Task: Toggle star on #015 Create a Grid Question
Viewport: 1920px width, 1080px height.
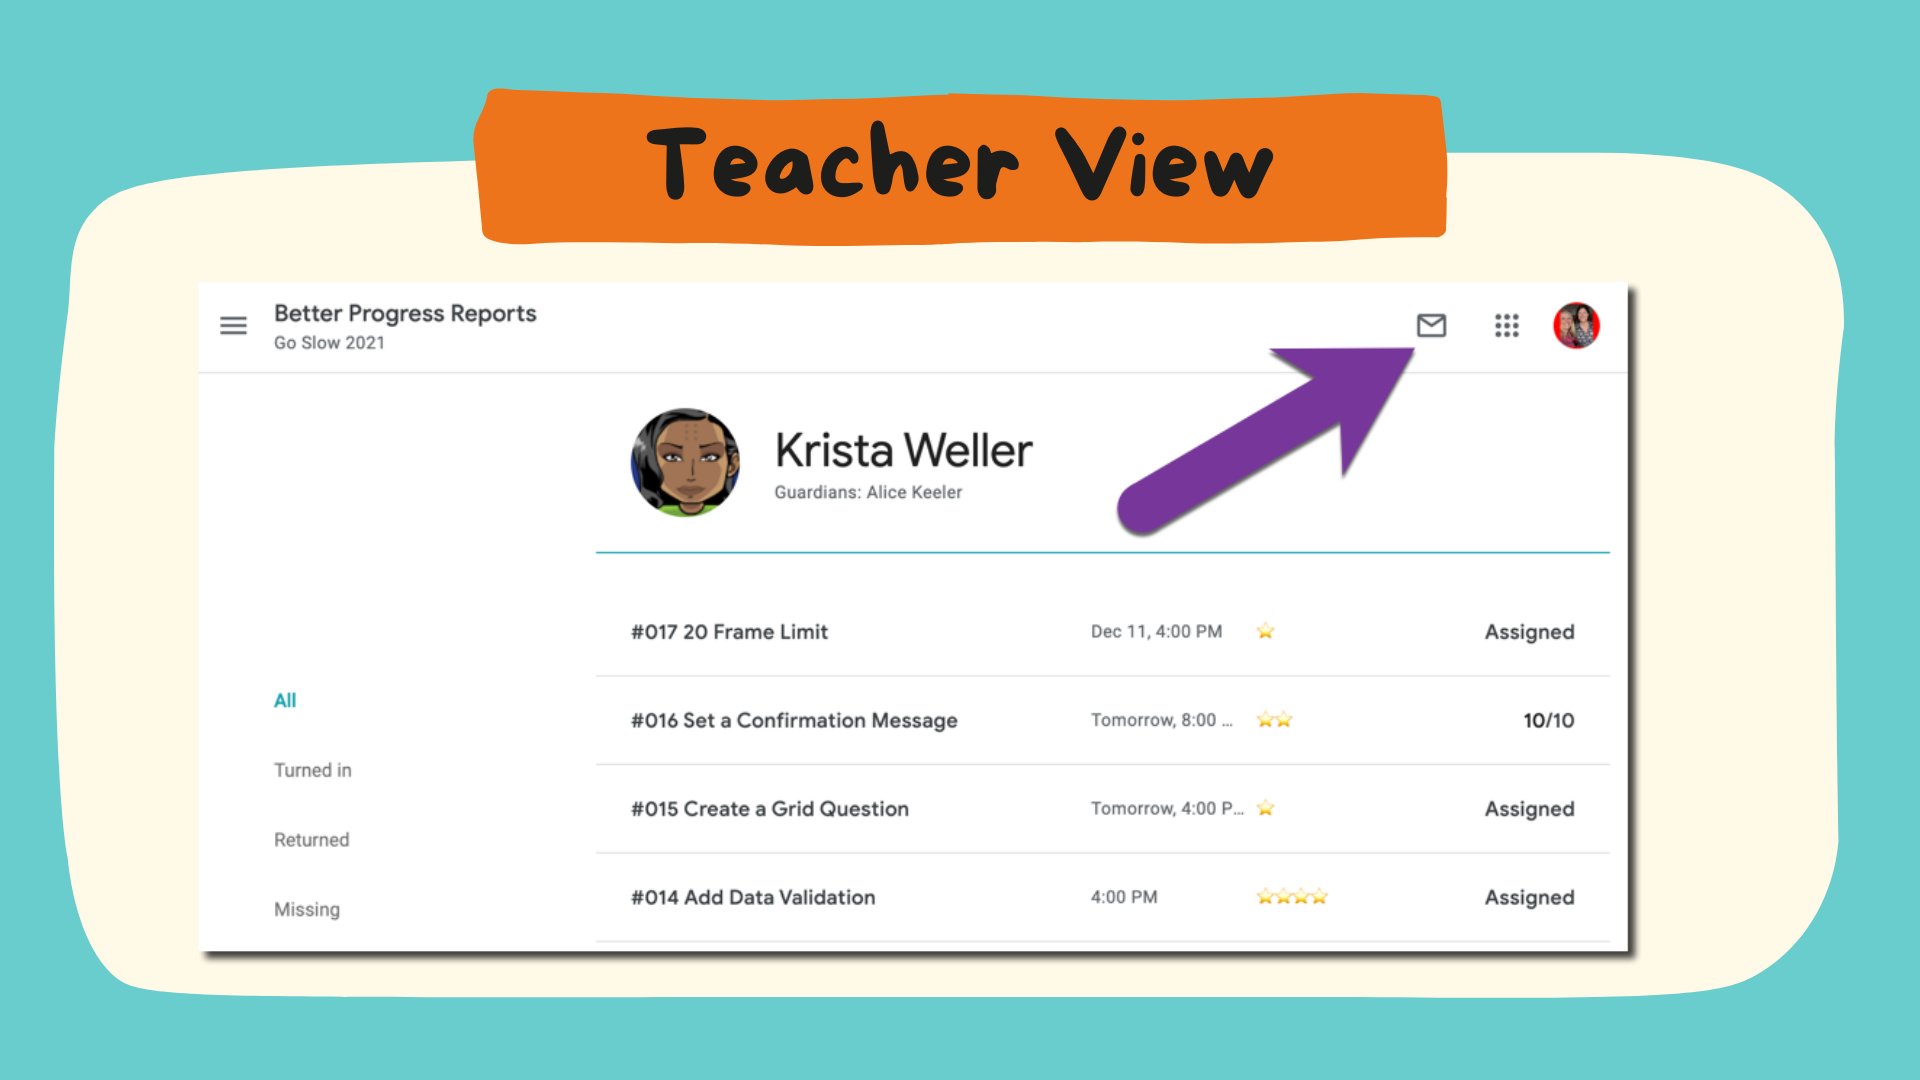Action: tap(1265, 807)
